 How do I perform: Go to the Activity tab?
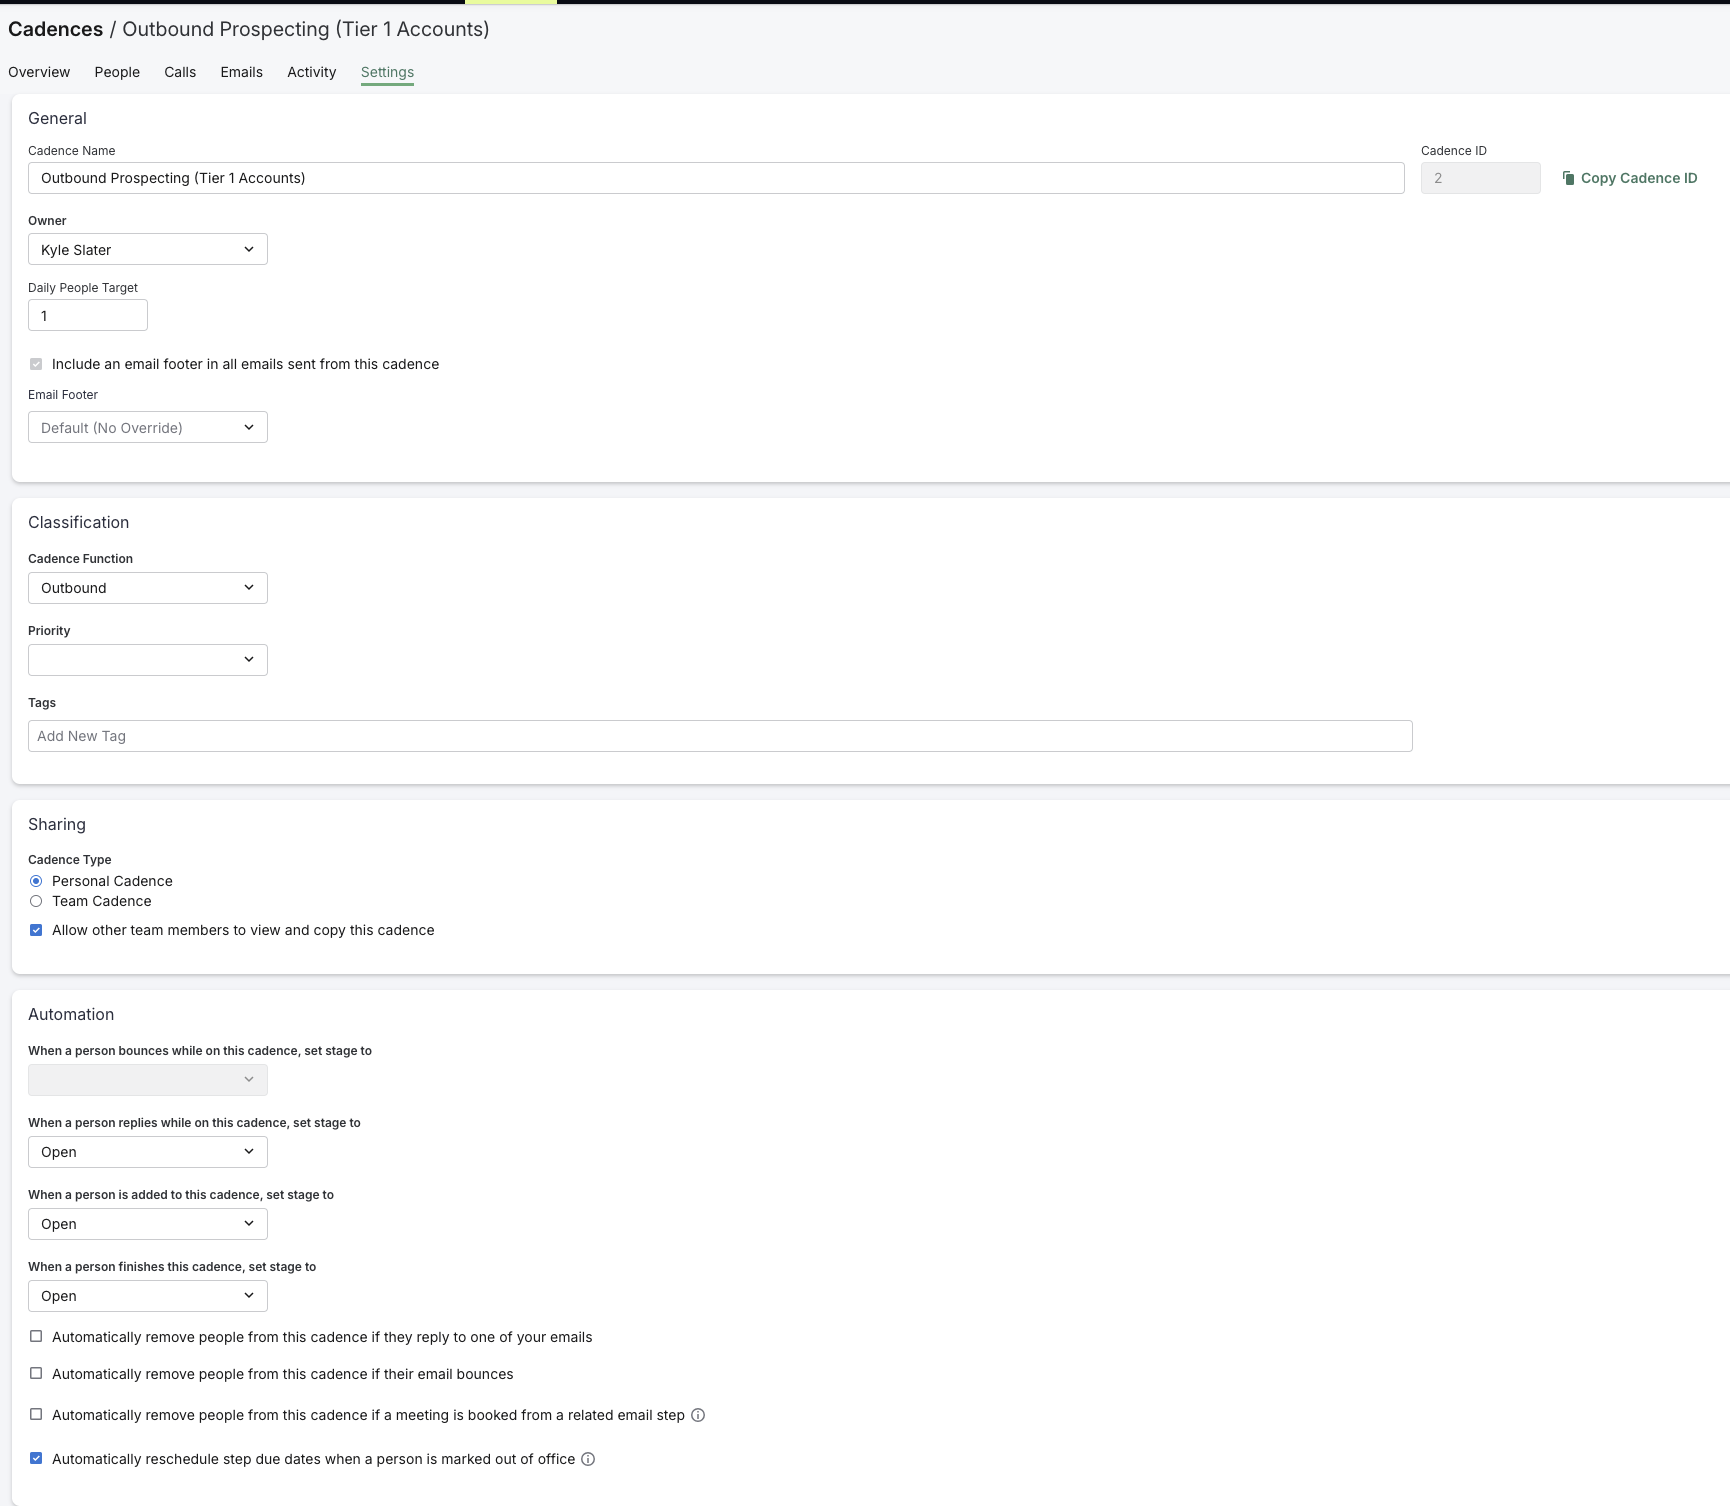coord(311,72)
